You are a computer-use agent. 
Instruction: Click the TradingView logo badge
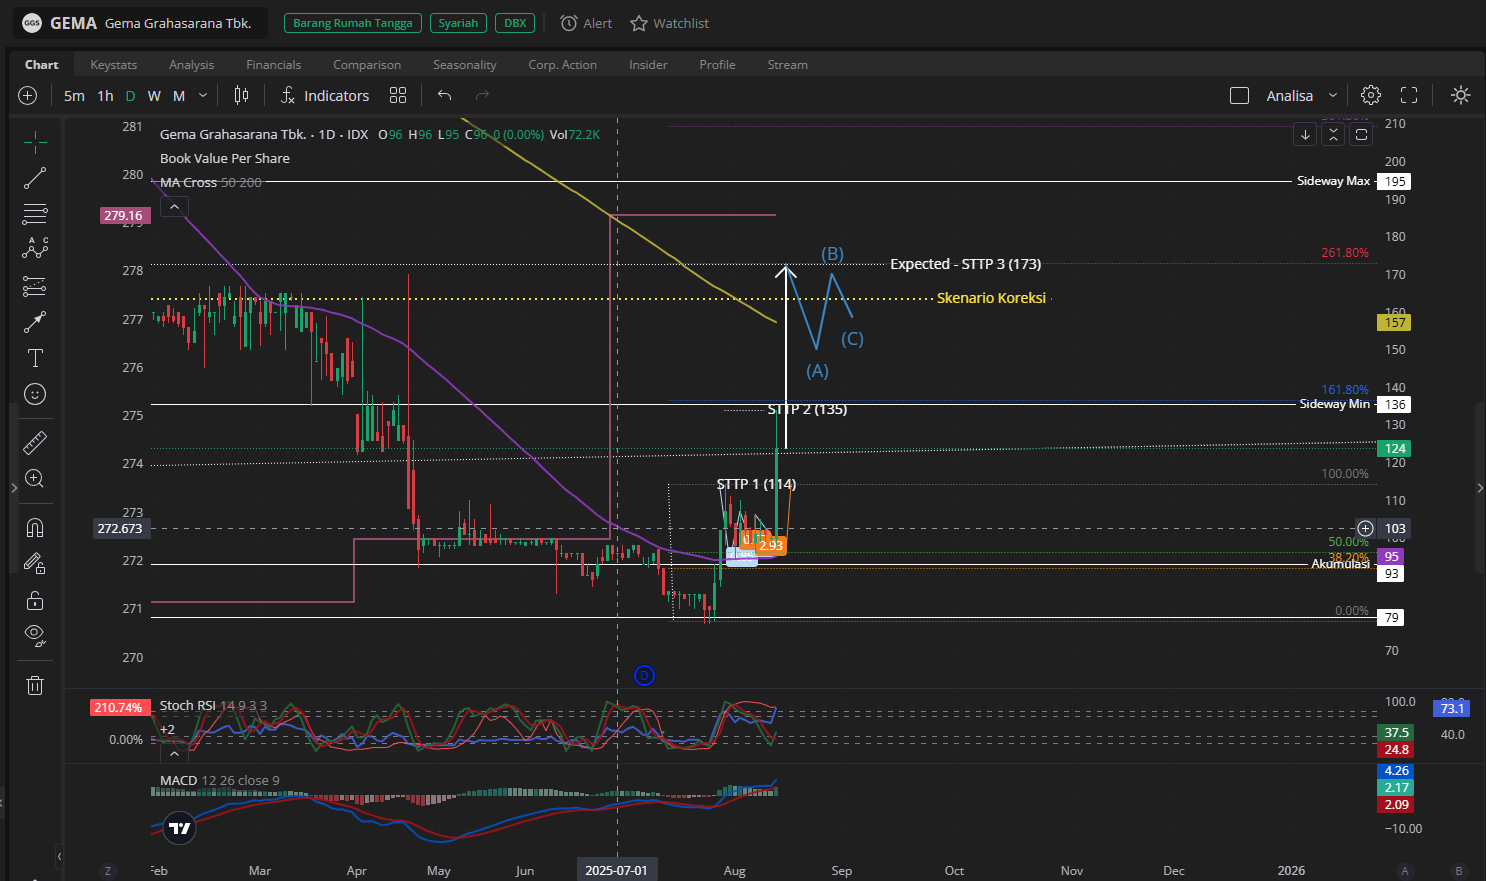[x=180, y=828]
